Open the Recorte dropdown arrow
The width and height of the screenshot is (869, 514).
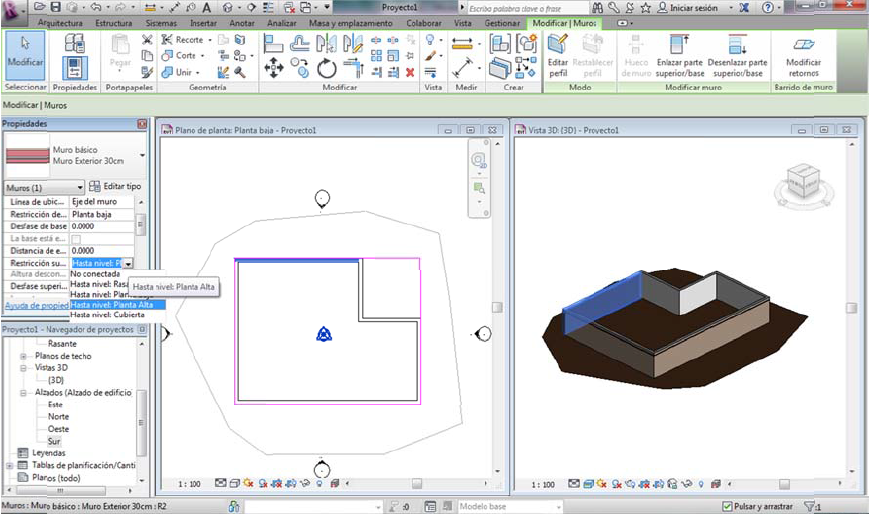[x=209, y=40]
